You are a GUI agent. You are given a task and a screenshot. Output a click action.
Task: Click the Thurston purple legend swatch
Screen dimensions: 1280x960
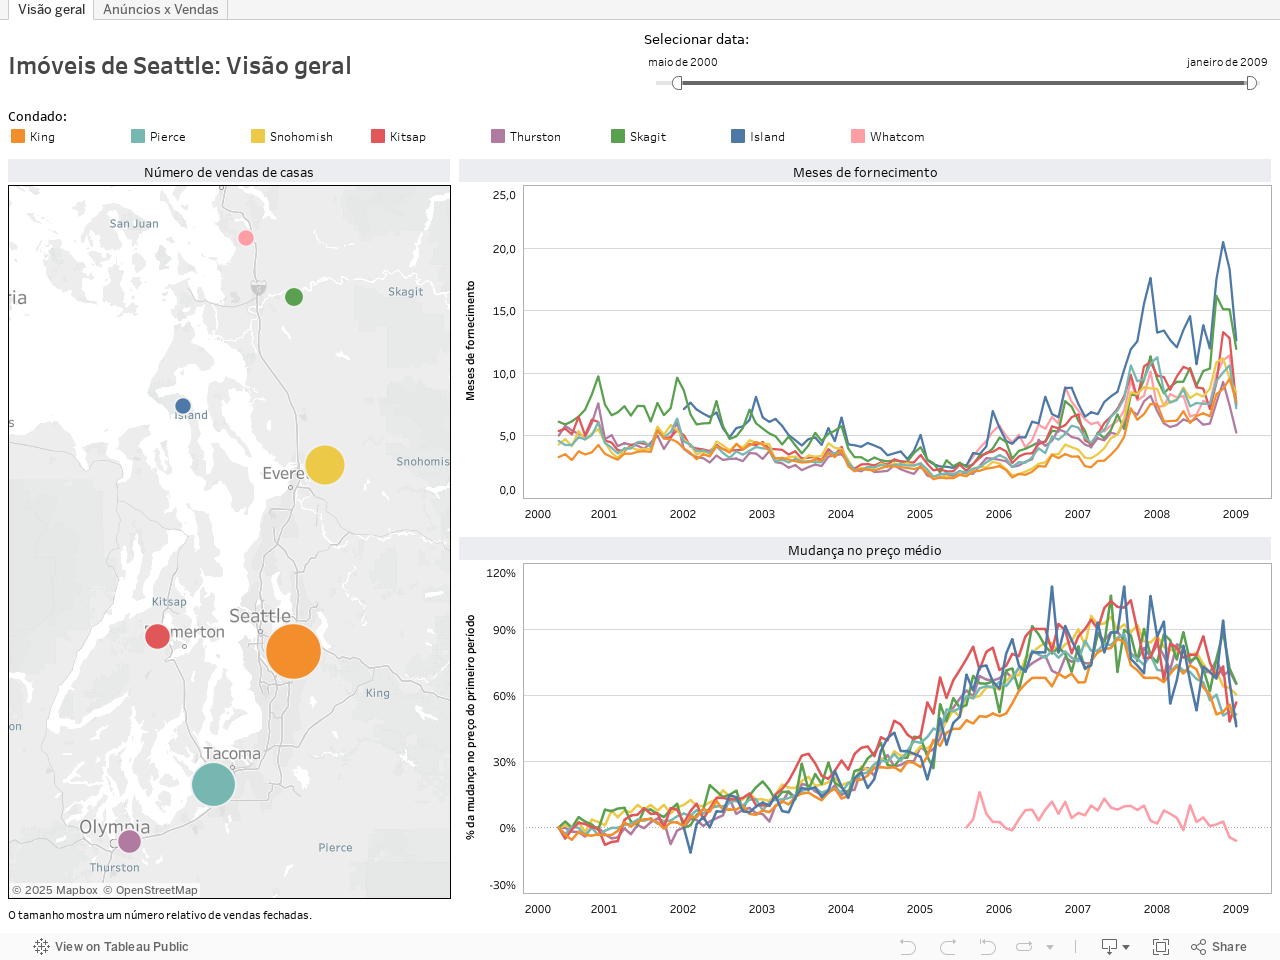(498, 136)
